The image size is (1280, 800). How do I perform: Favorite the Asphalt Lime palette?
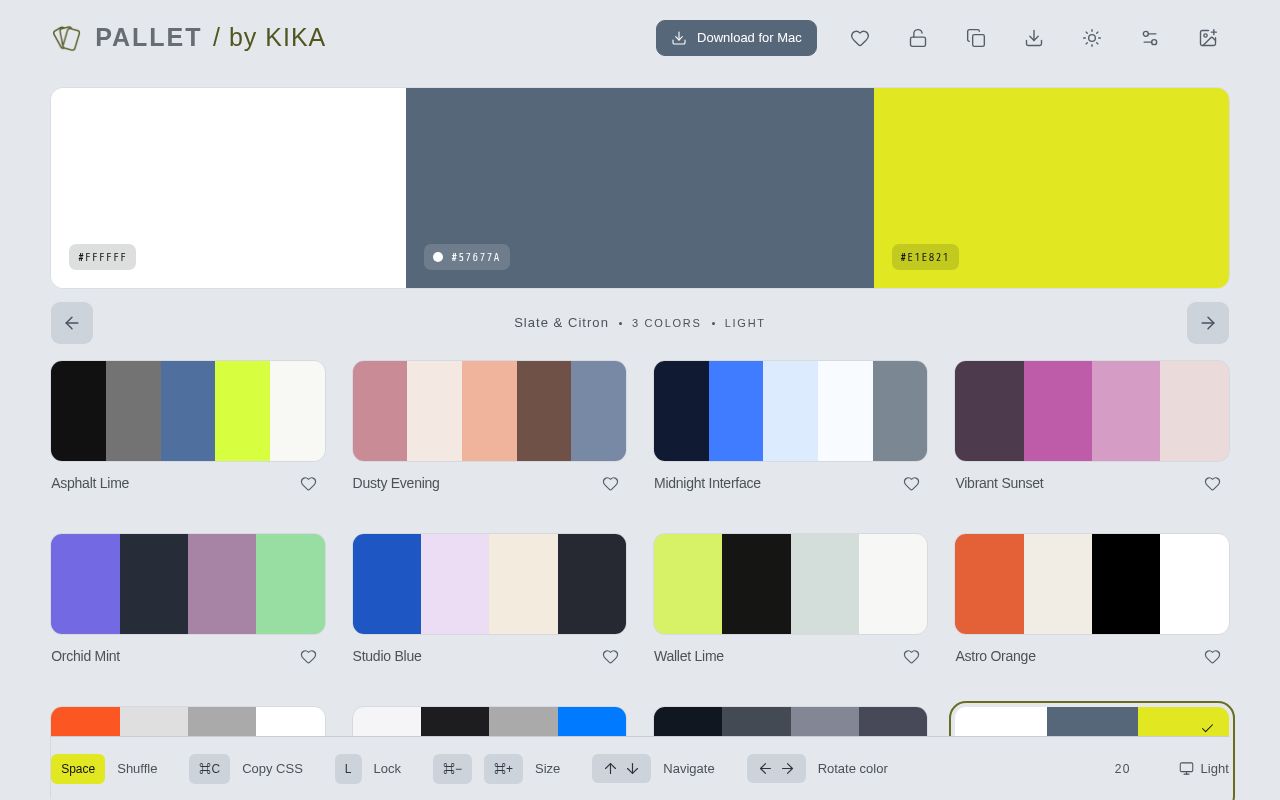tap(309, 484)
